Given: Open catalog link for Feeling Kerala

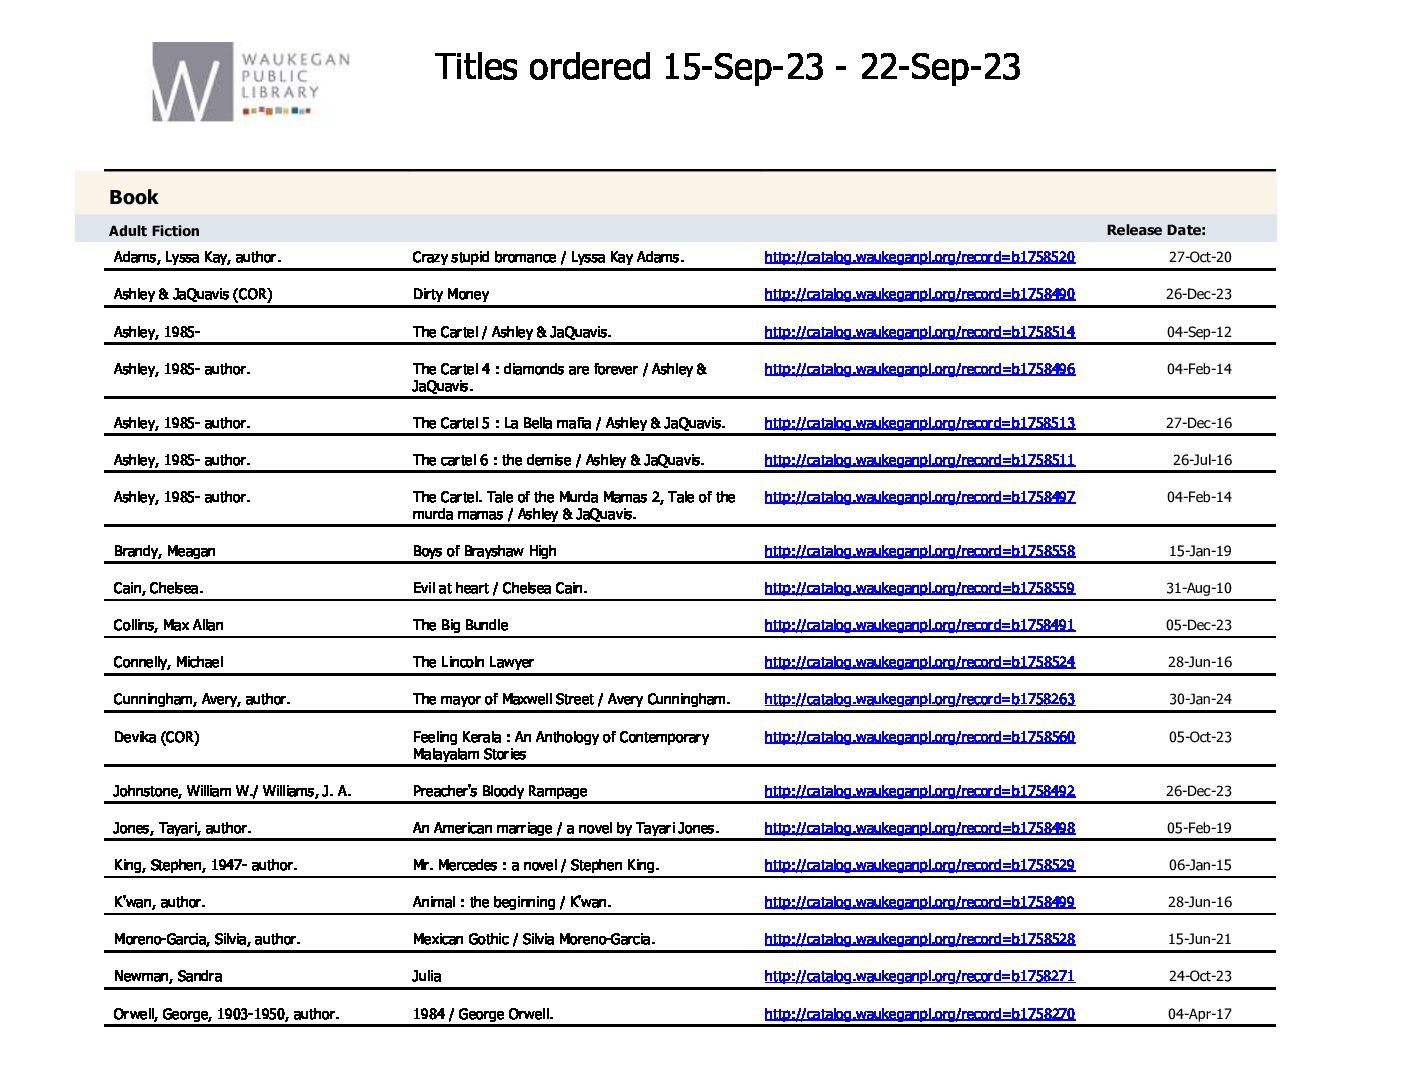Looking at the screenshot, I should tap(919, 737).
